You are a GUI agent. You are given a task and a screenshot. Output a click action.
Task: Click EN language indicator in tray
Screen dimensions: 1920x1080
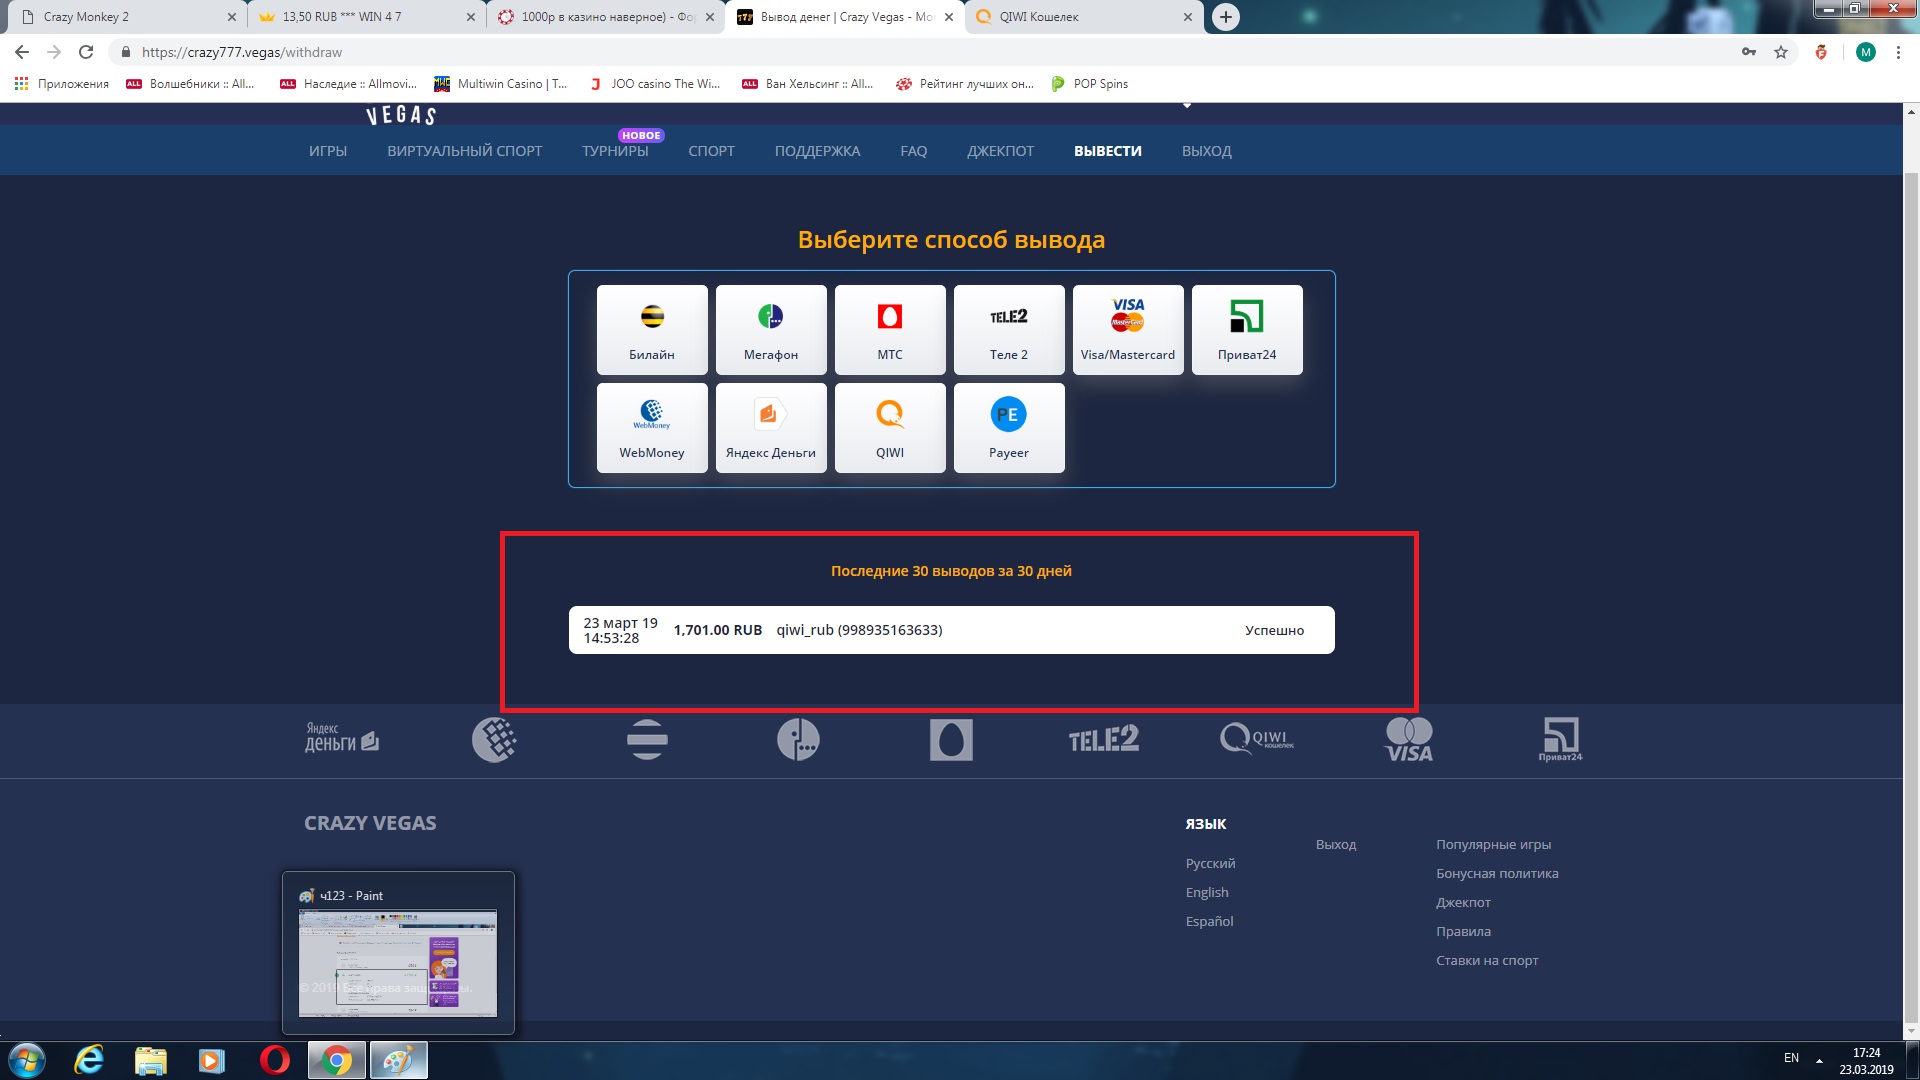1791,1058
